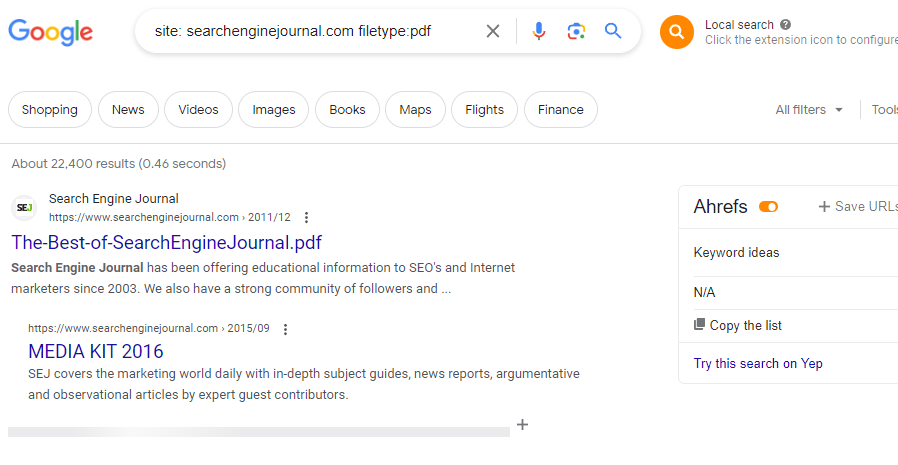Open the Maps filter
Image resolution: width=898 pixels, height=465 pixels.
click(x=415, y=110)
